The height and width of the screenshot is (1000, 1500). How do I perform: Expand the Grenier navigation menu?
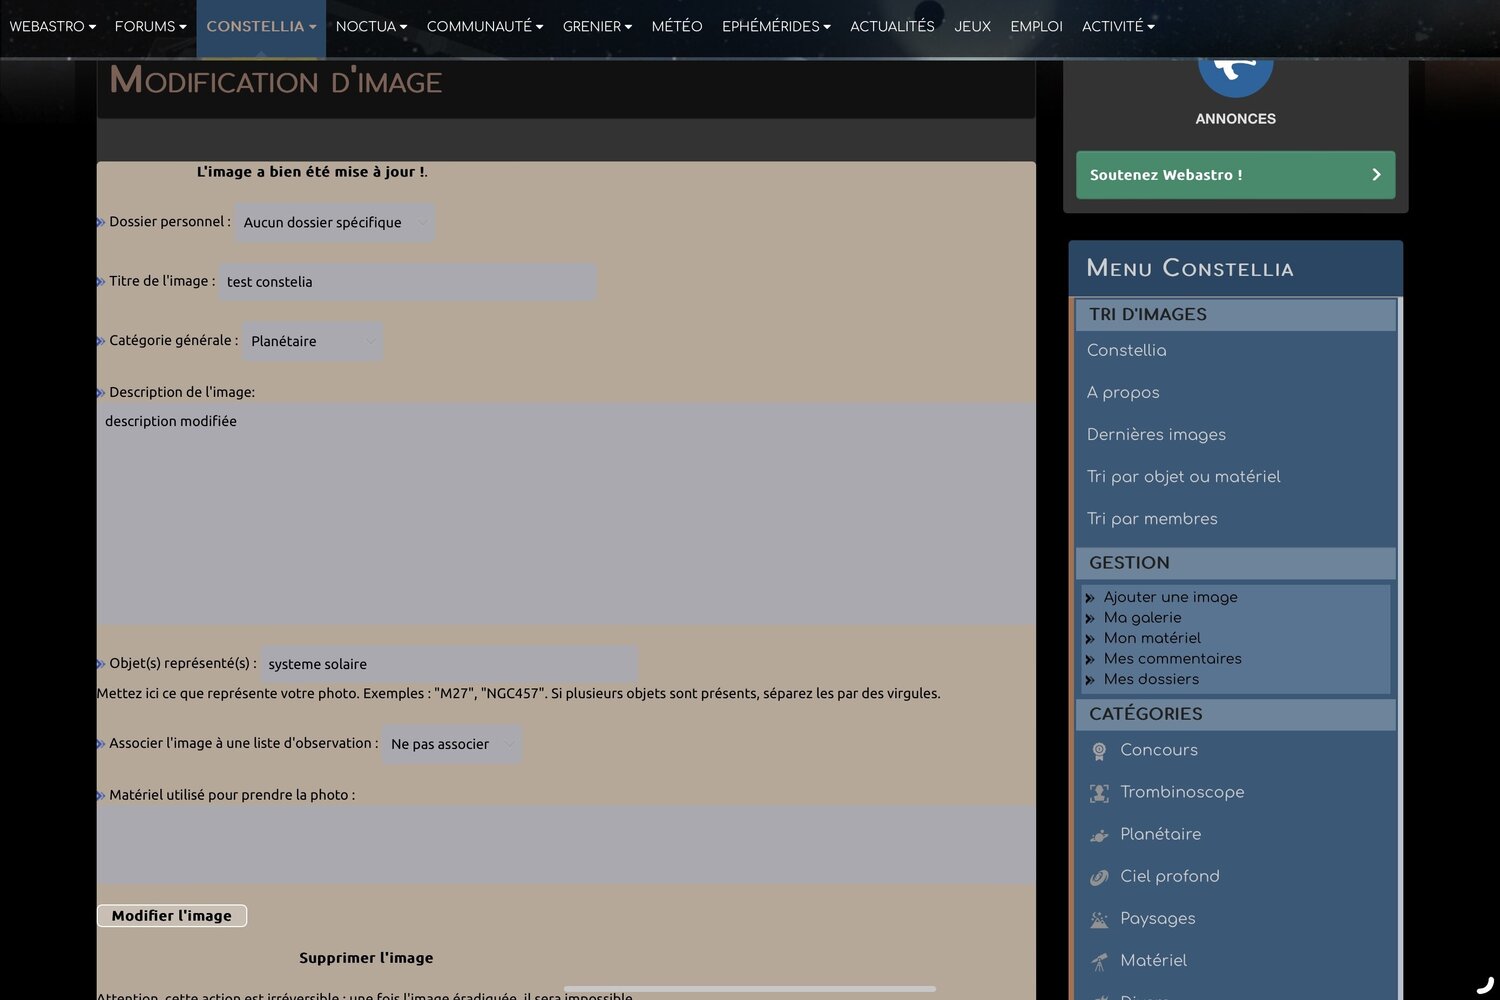[x=597, y=27]
